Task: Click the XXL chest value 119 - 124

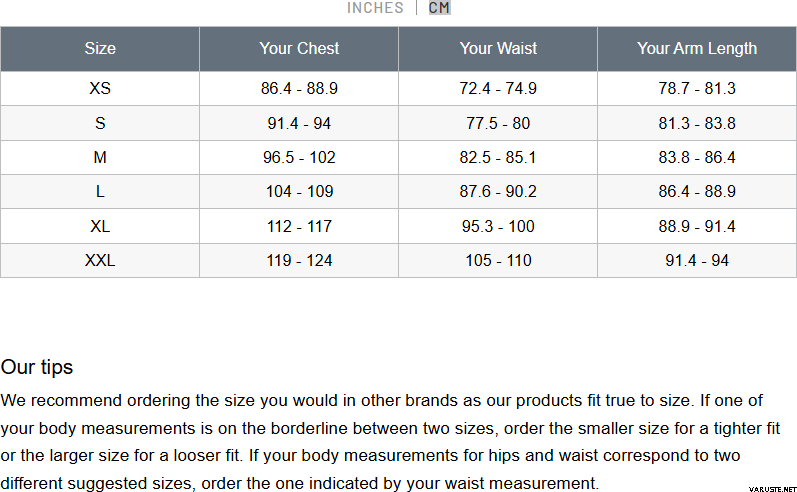Action: coord(299,261)
